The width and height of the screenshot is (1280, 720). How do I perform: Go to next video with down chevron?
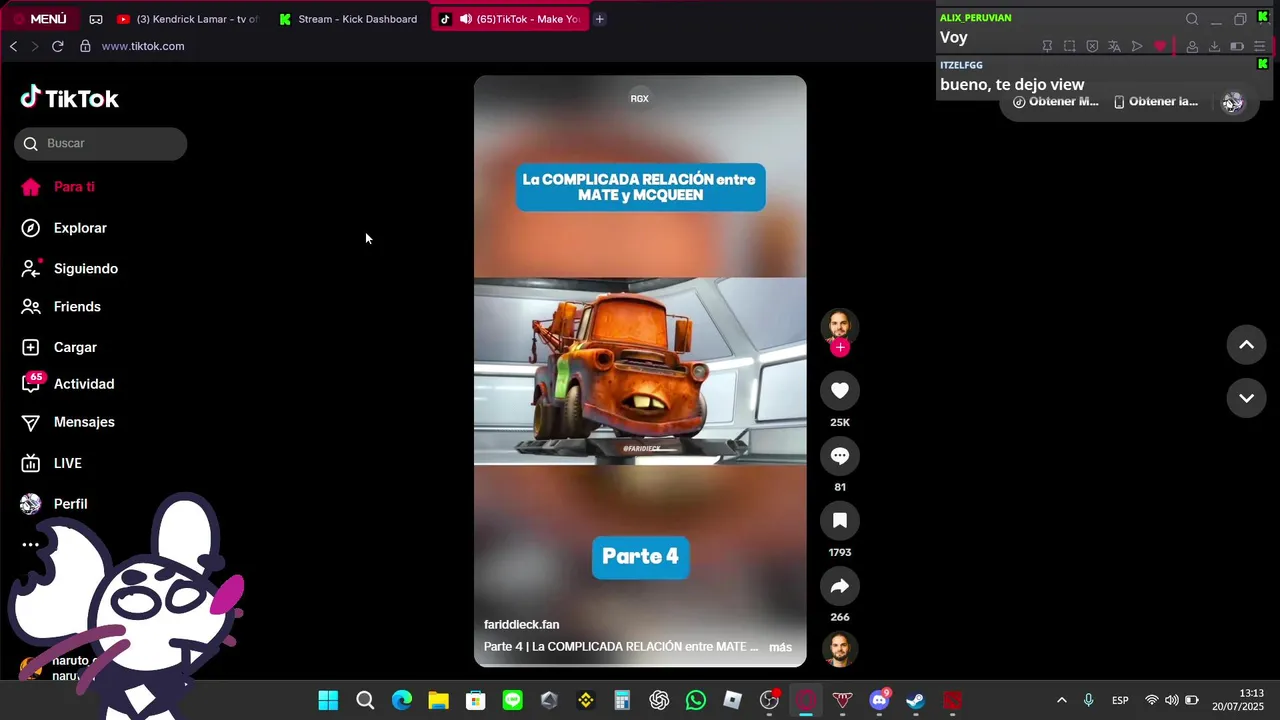coord(1246,398)
